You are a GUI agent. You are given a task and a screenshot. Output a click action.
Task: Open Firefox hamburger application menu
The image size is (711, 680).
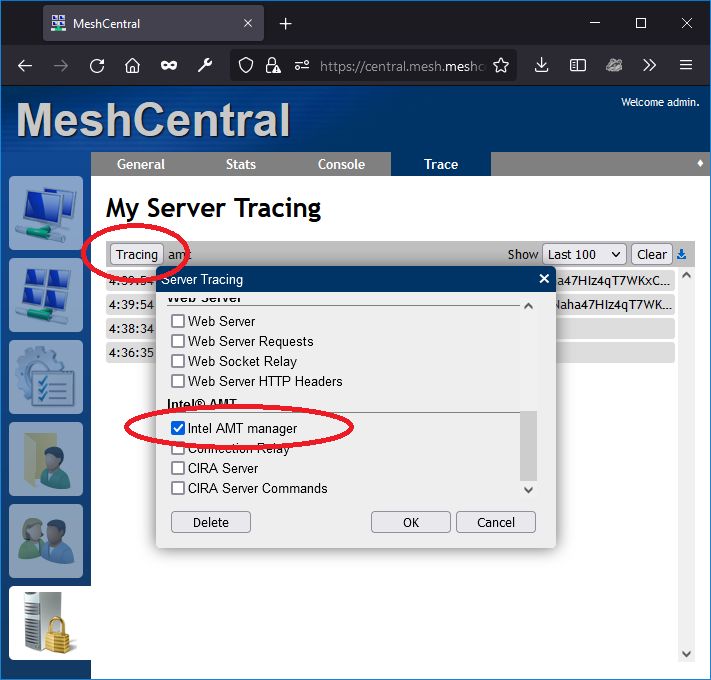tap(686, 66)
